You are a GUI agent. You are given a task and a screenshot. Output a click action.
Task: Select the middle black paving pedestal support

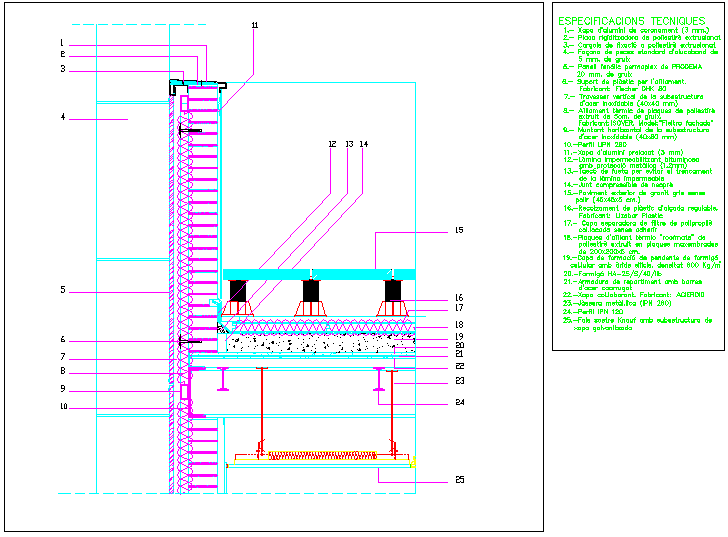[312, 292]
